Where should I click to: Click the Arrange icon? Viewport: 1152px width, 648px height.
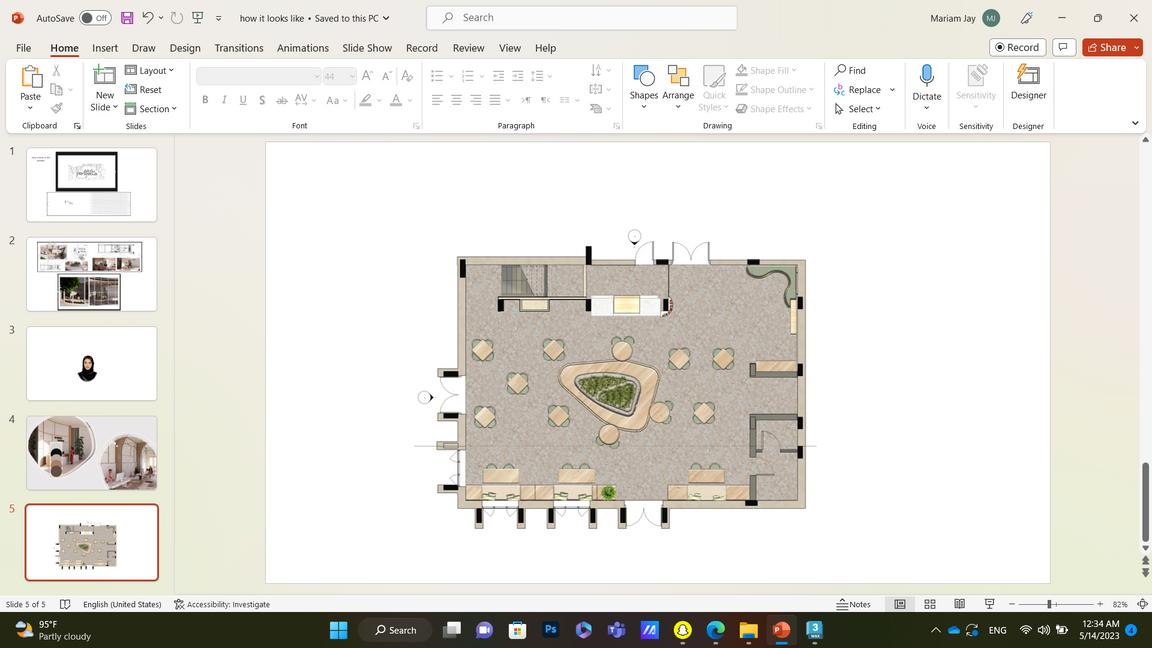click(678, 76)
